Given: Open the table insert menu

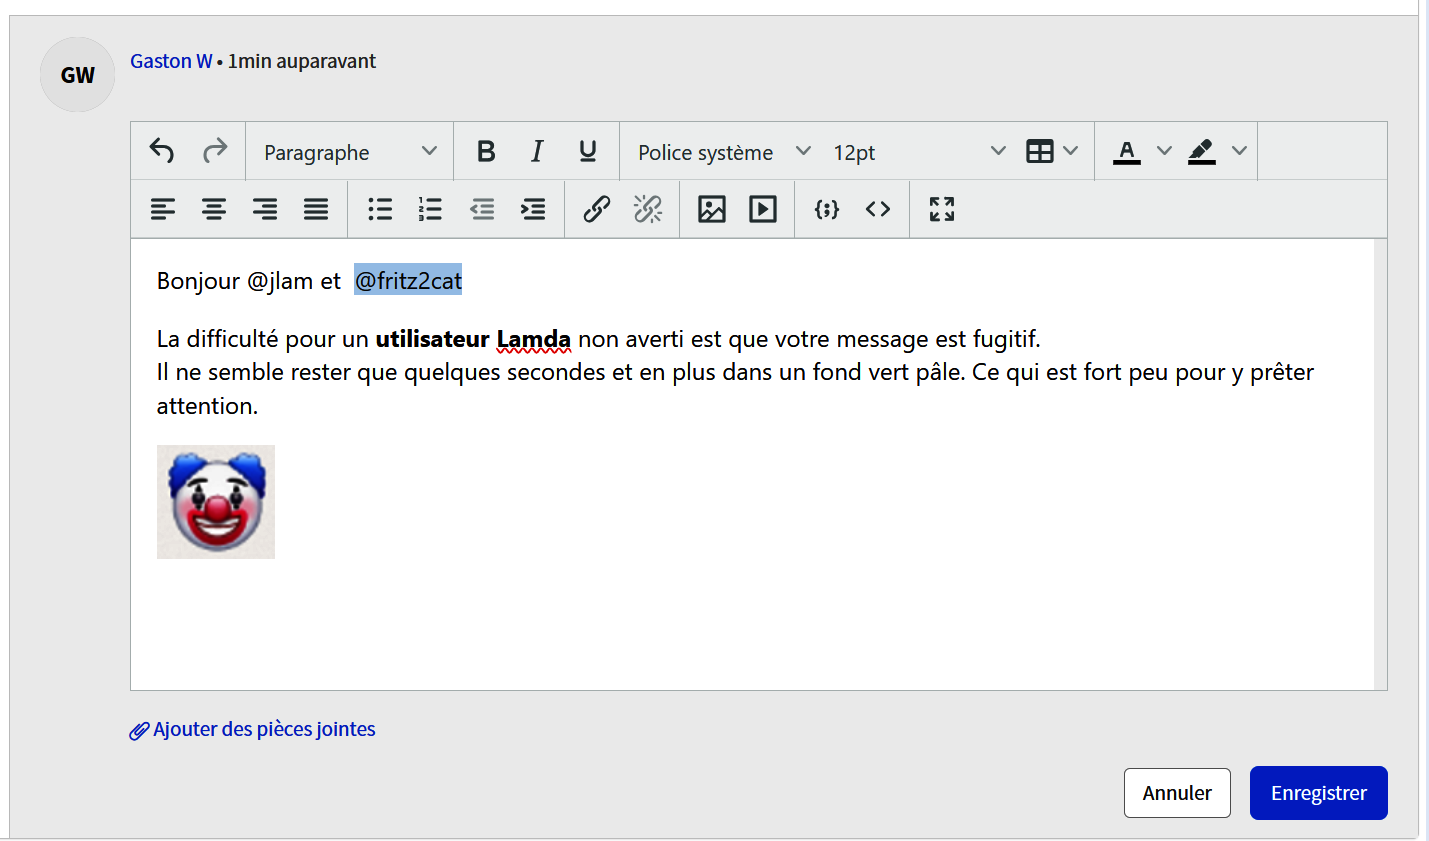Looking at the screenshot, I should tap(1052, 151).
